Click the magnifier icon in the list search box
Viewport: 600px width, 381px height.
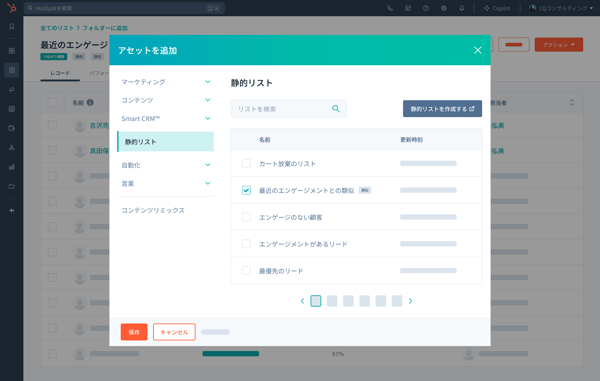pos(336,109)
